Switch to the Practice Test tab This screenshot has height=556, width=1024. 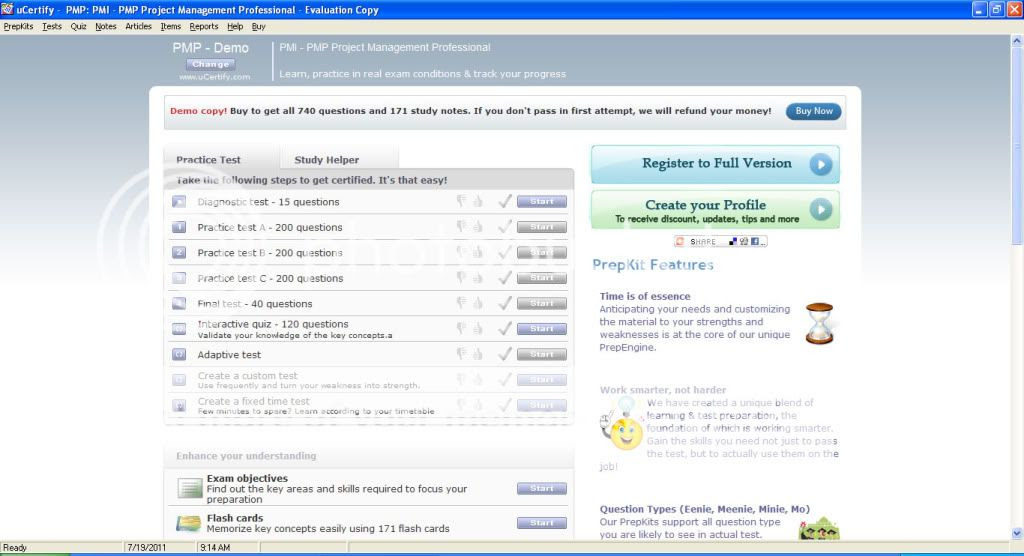coord(208,159)
